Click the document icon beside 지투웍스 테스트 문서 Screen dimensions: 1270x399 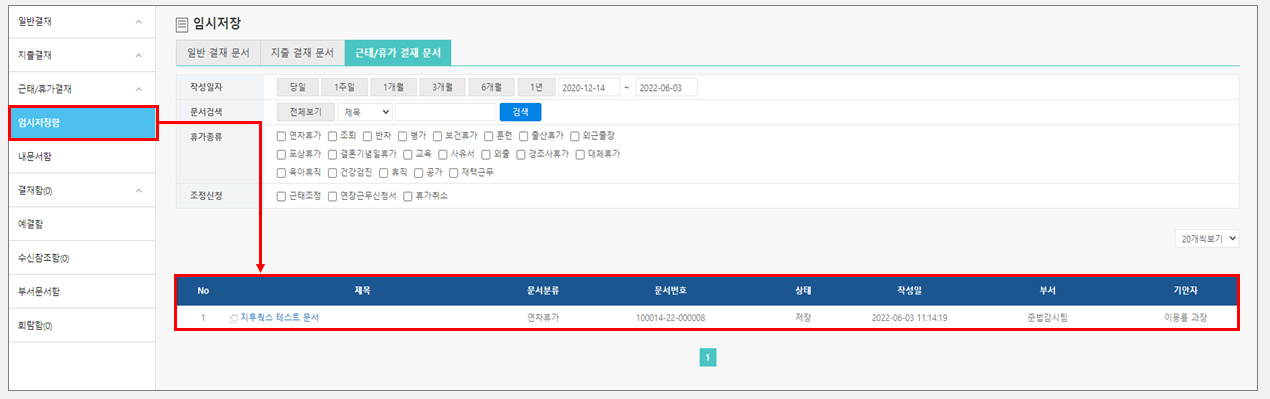point(233,318)
